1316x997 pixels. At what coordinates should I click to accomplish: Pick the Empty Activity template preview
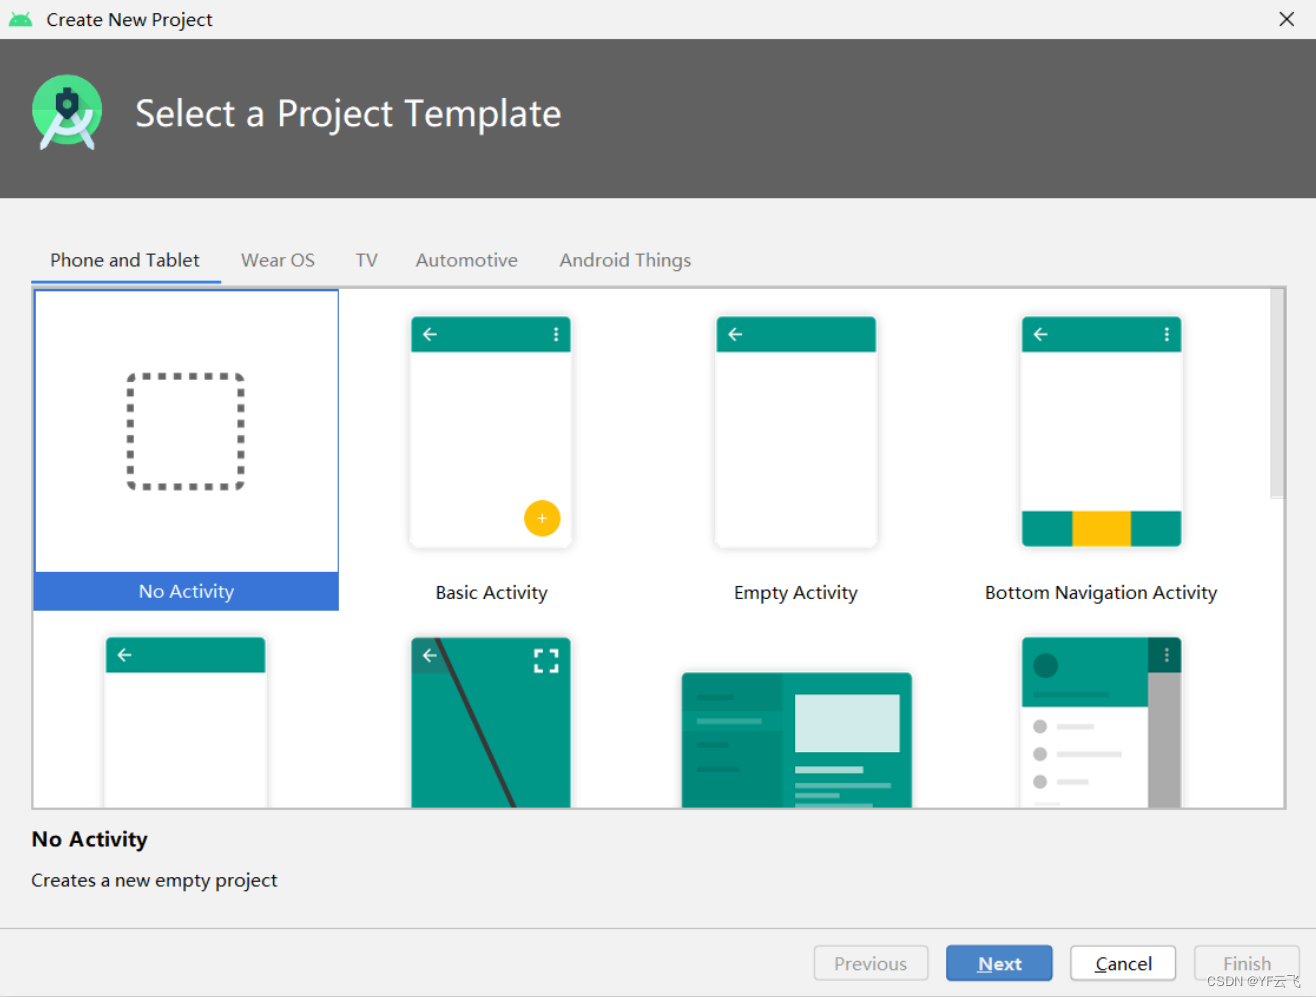coord(796,432)
